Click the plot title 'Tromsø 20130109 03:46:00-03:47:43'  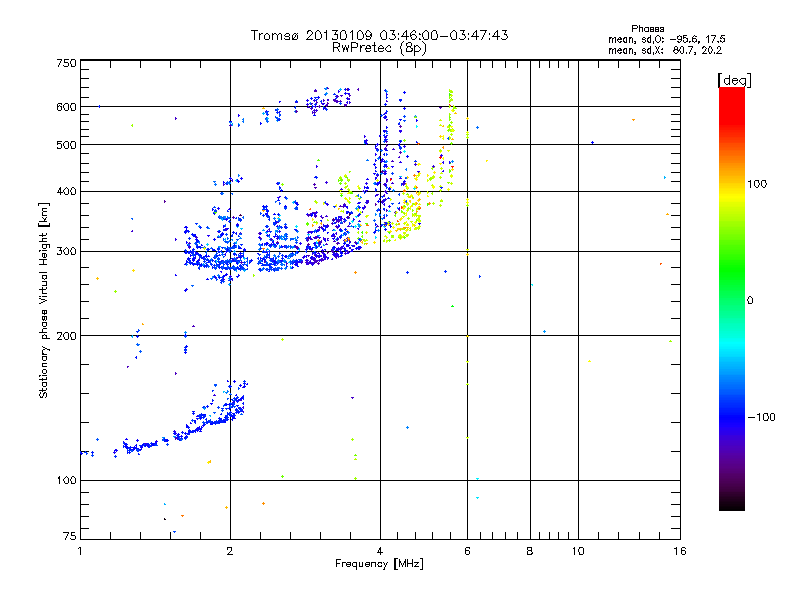379,35
